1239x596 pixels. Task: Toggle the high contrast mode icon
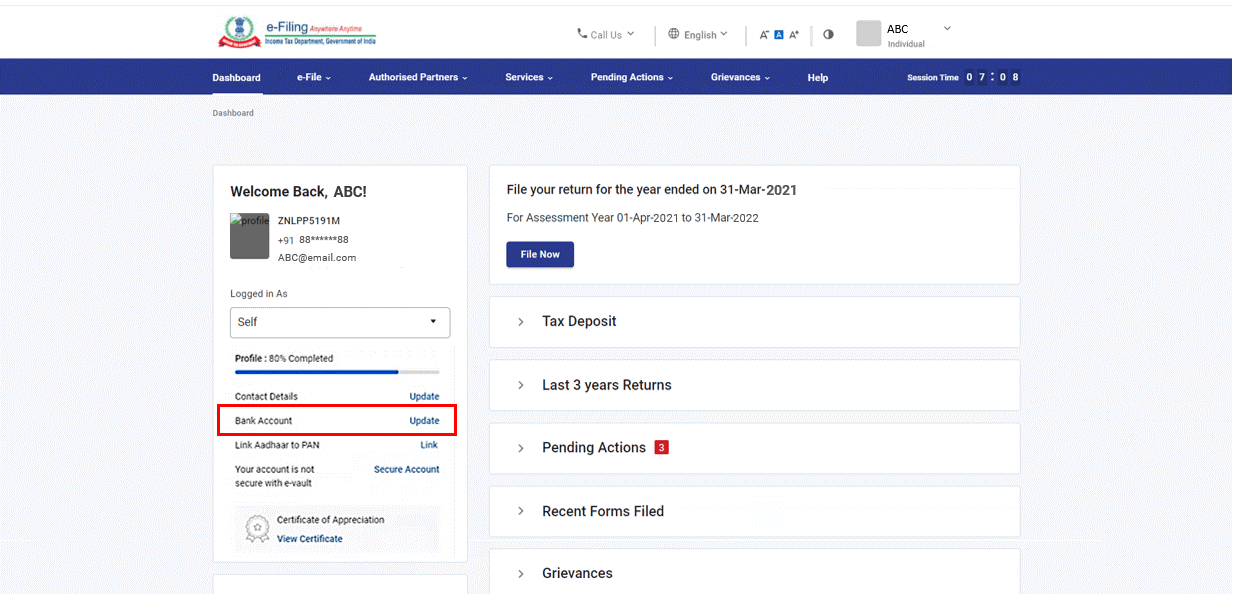(828, 35)
